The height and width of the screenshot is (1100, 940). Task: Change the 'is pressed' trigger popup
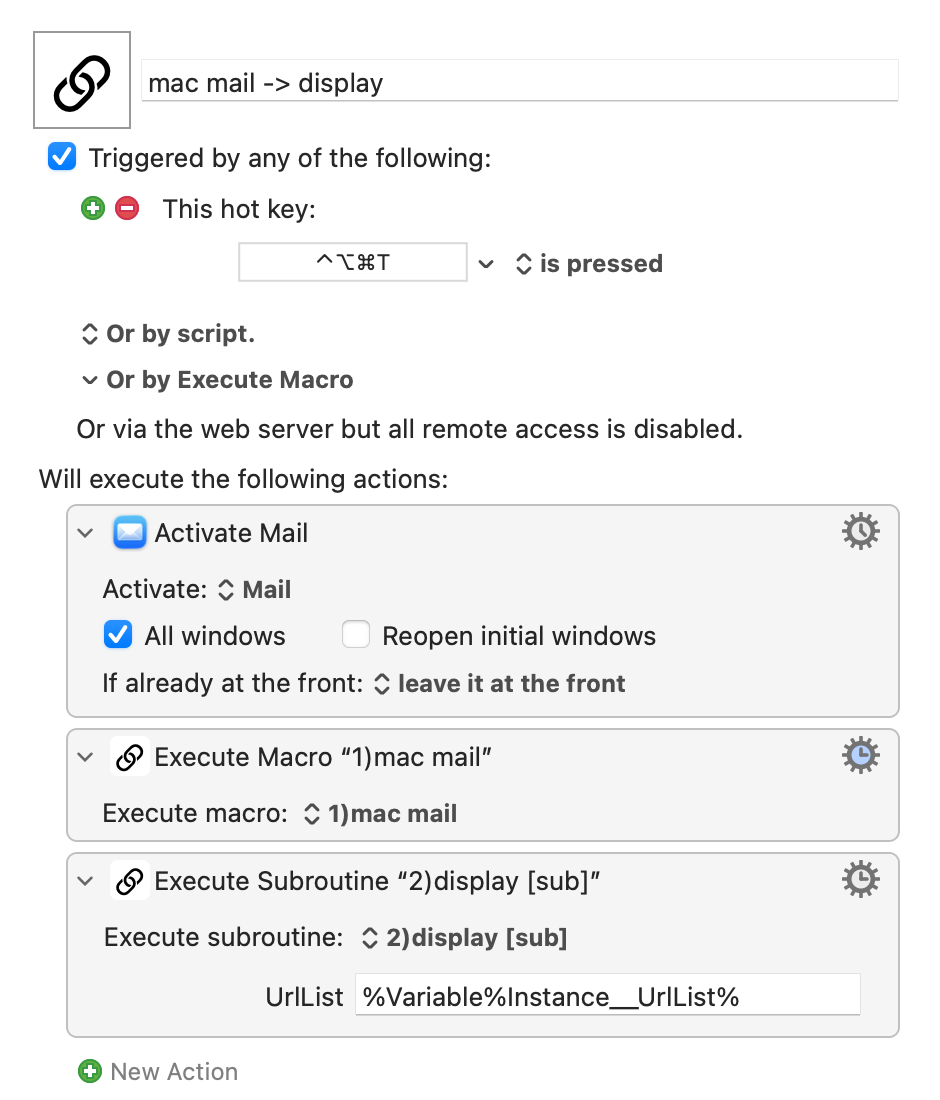[589, 264]
